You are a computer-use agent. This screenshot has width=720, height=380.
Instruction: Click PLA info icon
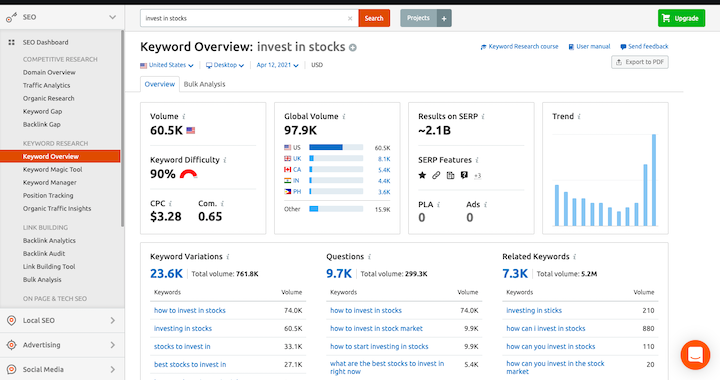[x=439, y=205]
